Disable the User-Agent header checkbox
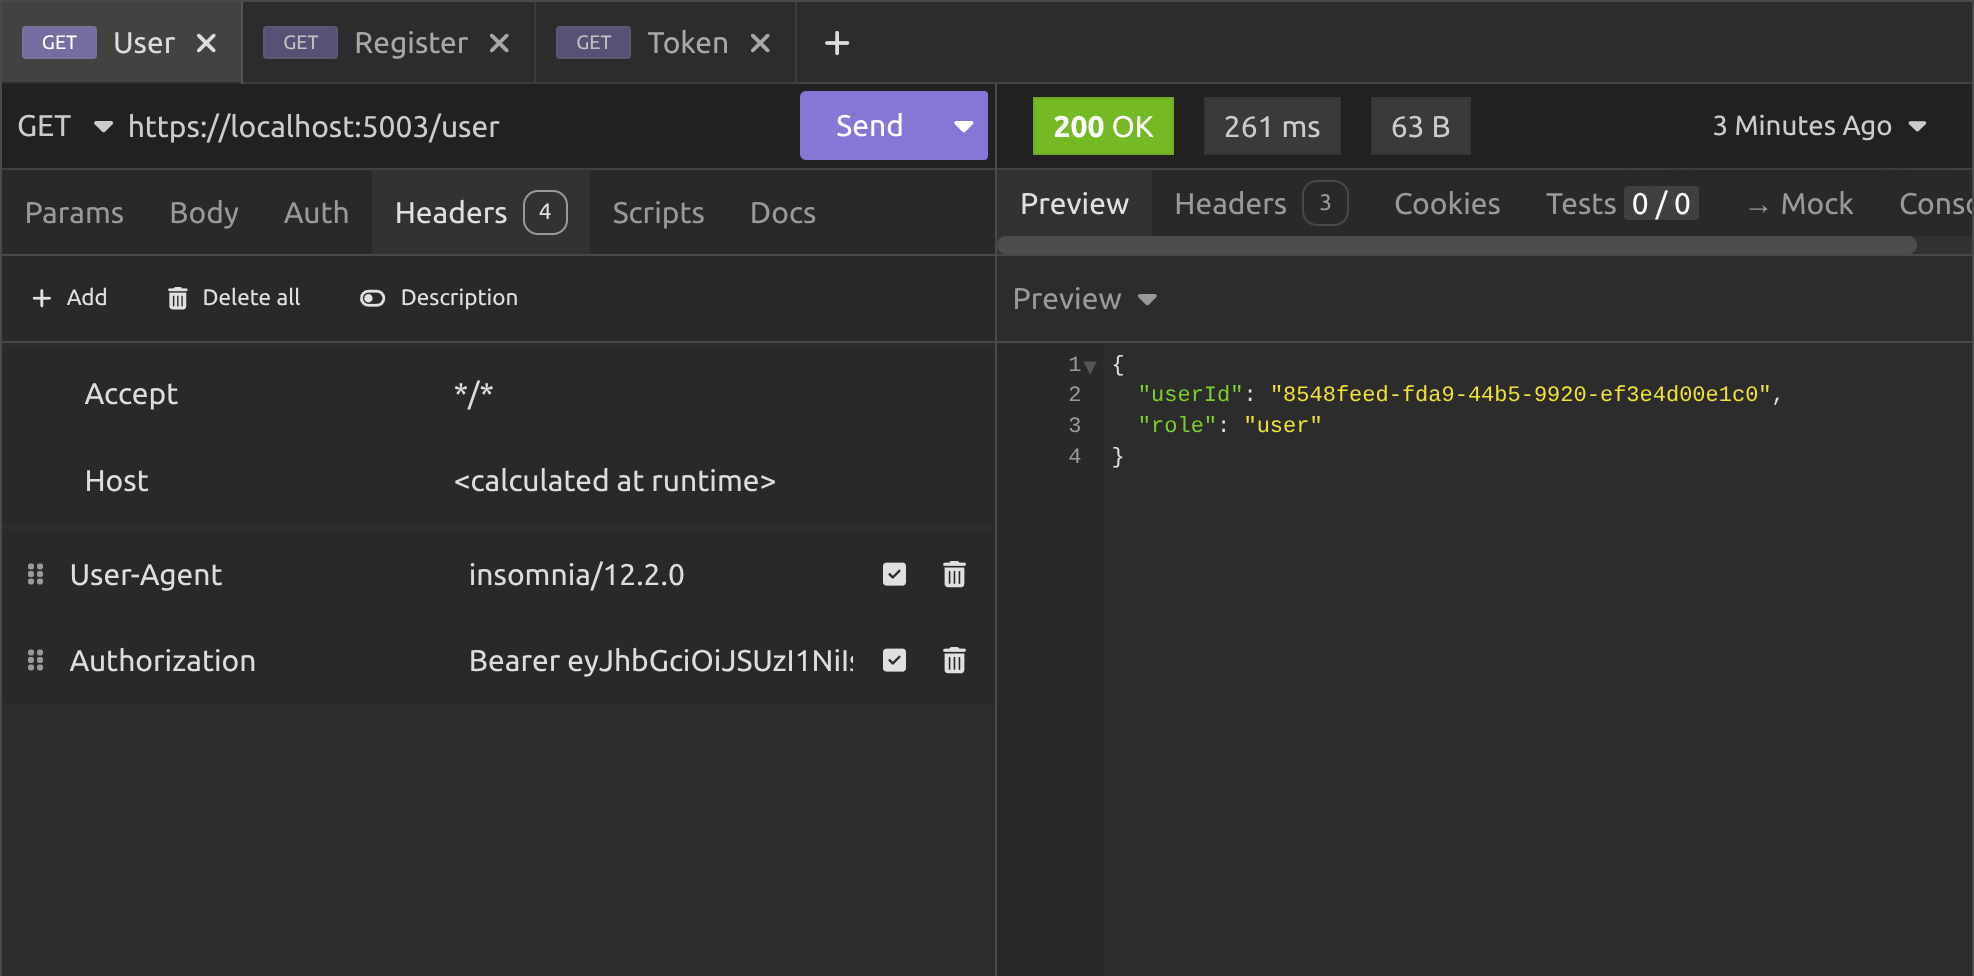1974x976 pixels. coord(894,574)
